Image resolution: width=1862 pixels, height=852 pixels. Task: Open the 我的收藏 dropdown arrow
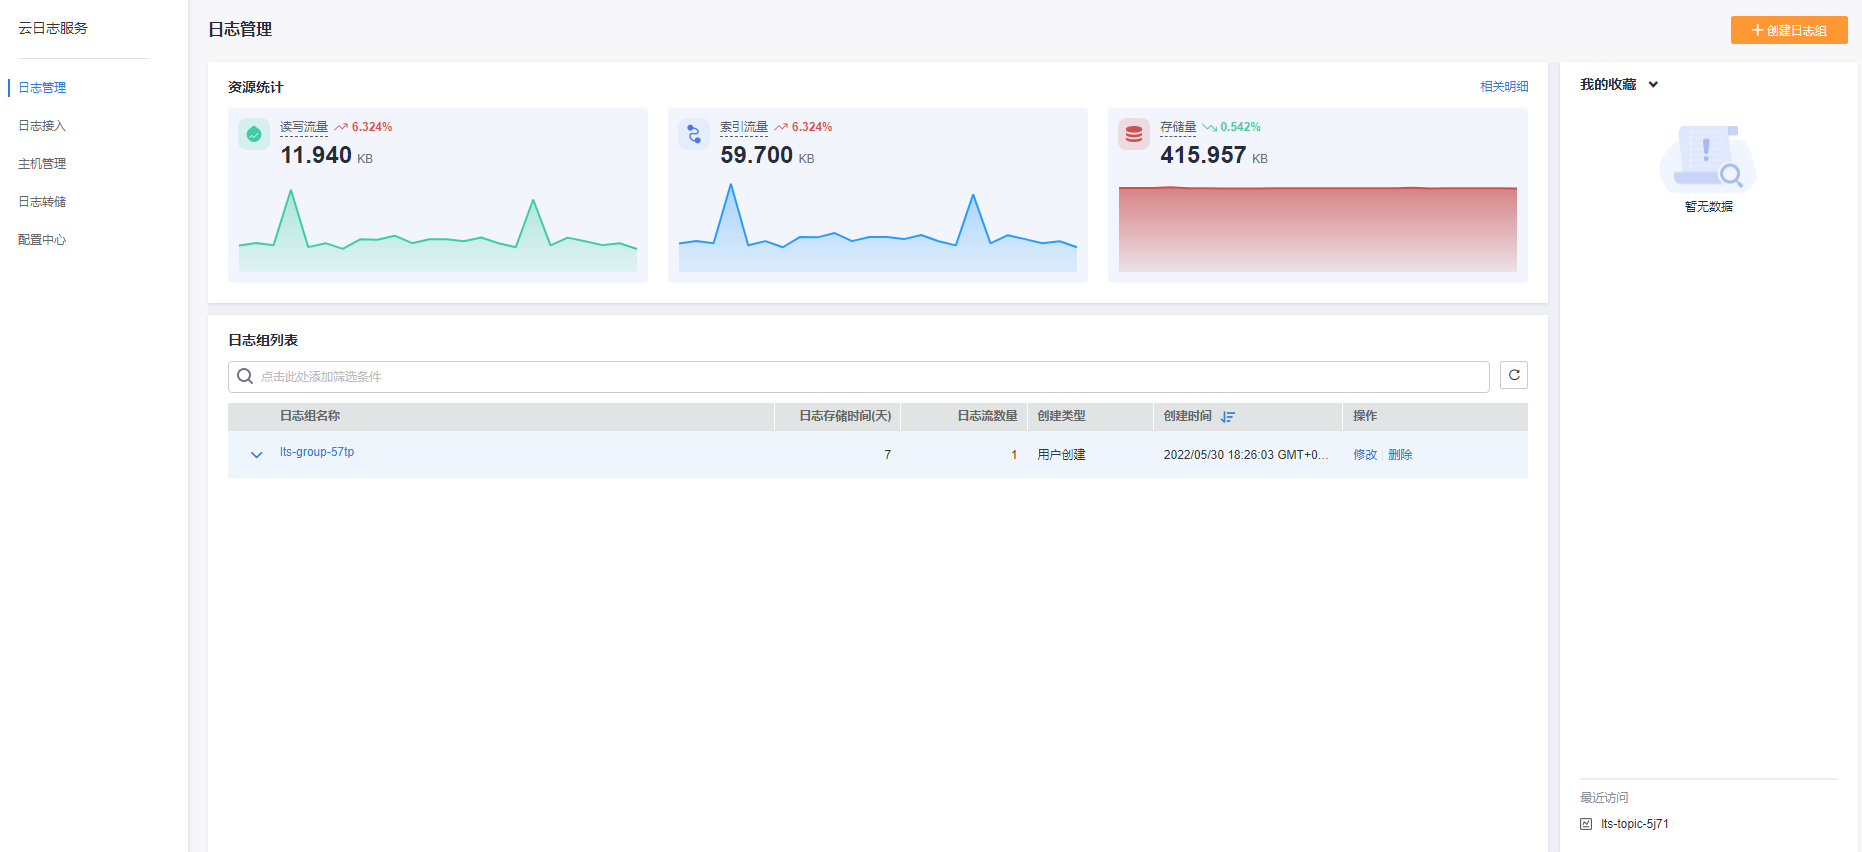(1653, 85)
